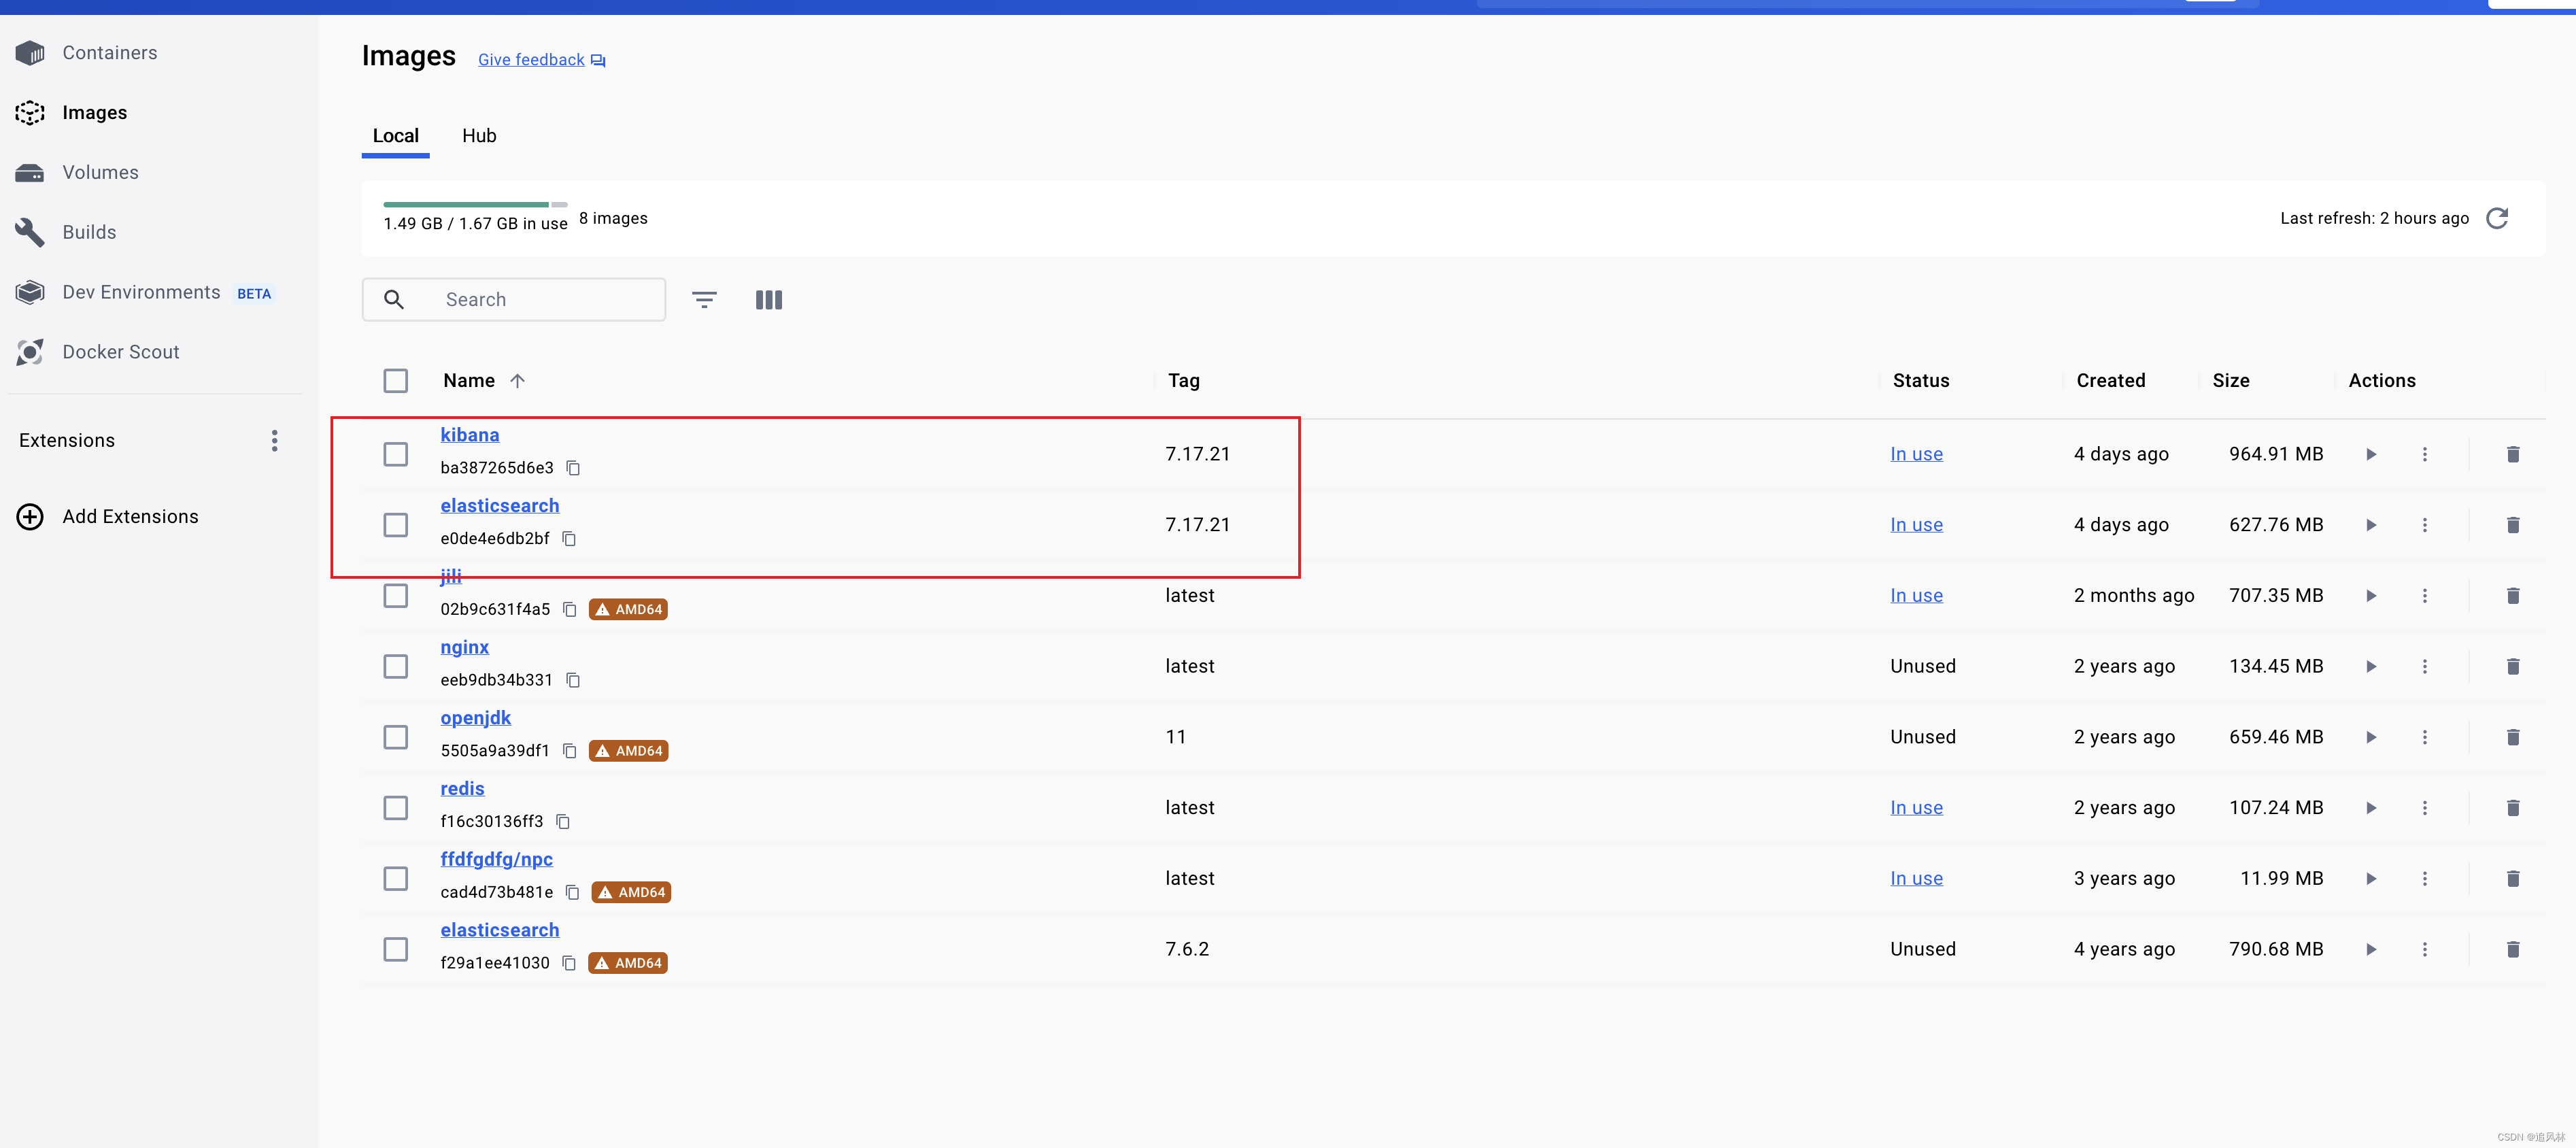Viewport: 2576px width, 1148px height.
Task: Select the elasticsearch 7.17.21 image checkbox
Action: pos(396,522)
